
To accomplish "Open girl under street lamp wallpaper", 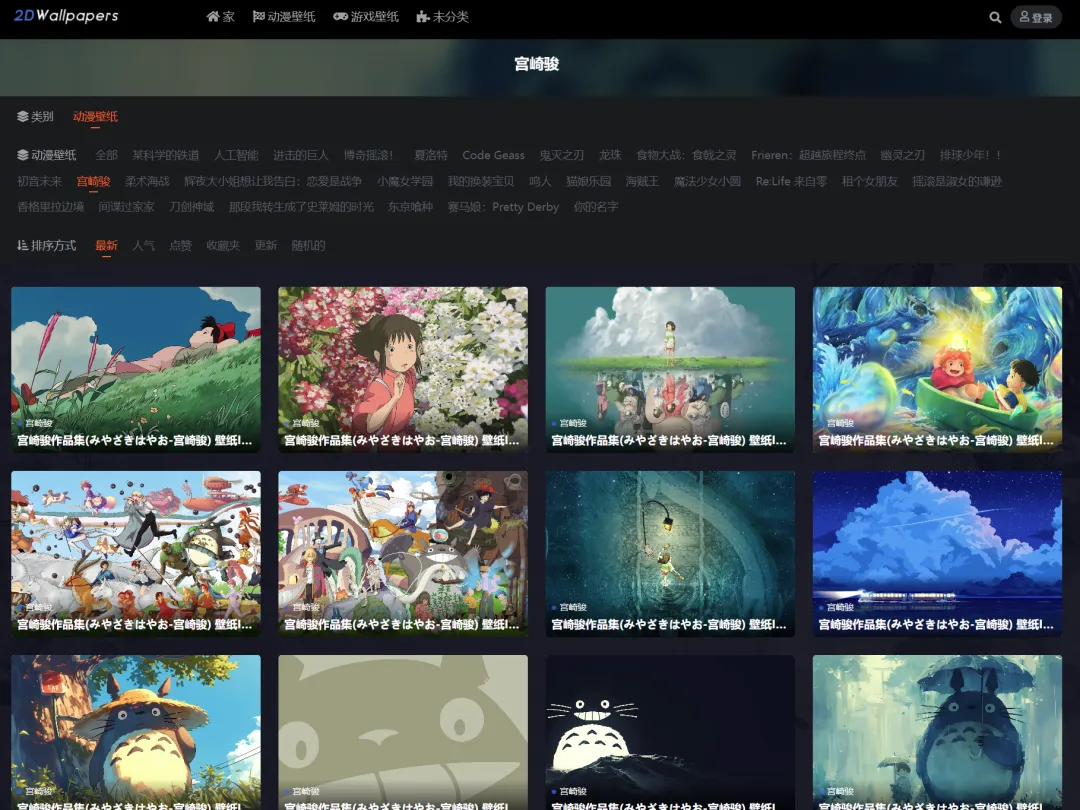I will [x=670, y=554].
